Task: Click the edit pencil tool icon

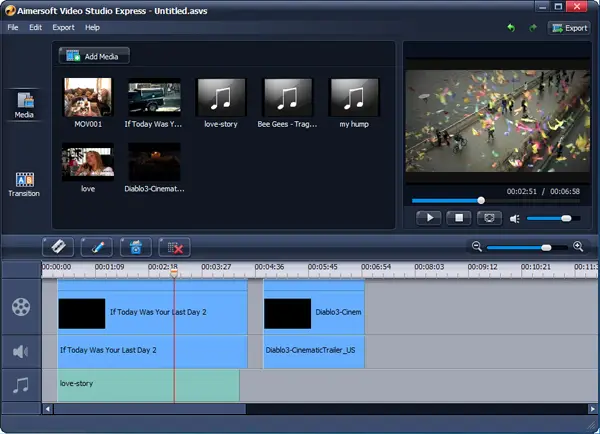Action: [x=98, y=246]
